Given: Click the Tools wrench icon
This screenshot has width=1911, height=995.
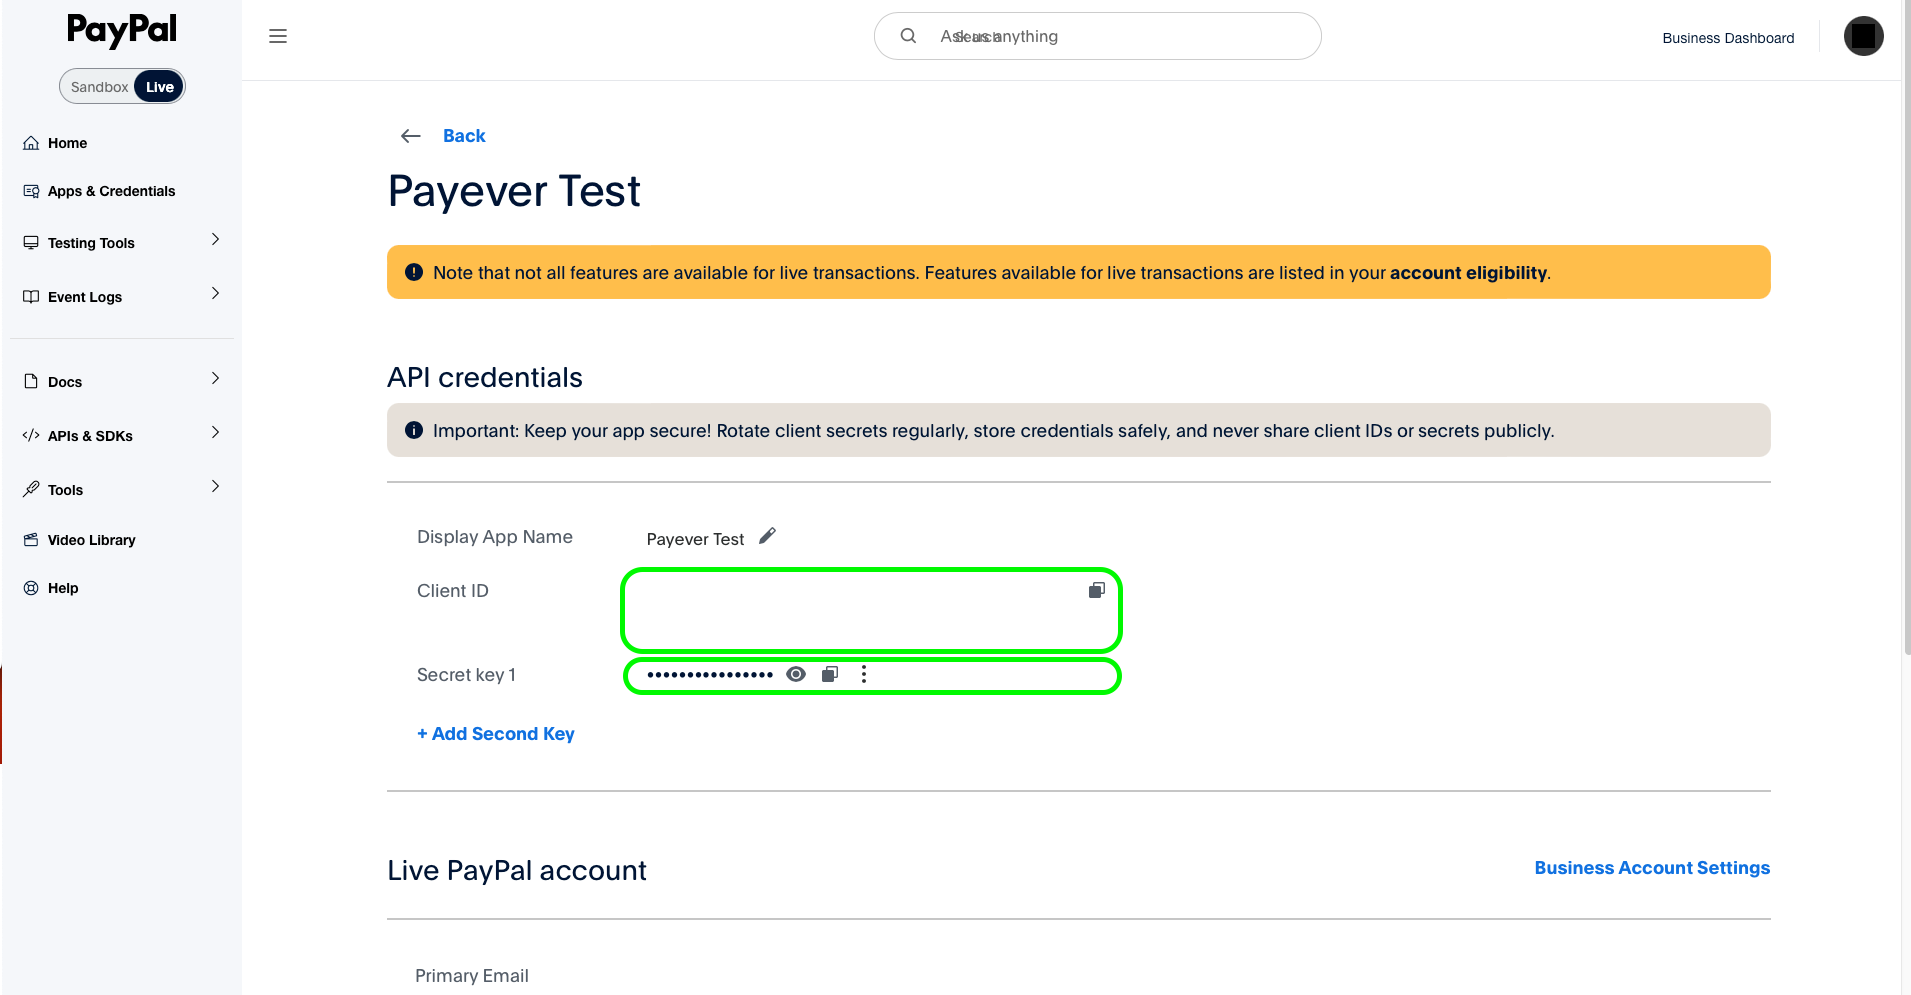Looking at the screenshot, I should [31, 490].
